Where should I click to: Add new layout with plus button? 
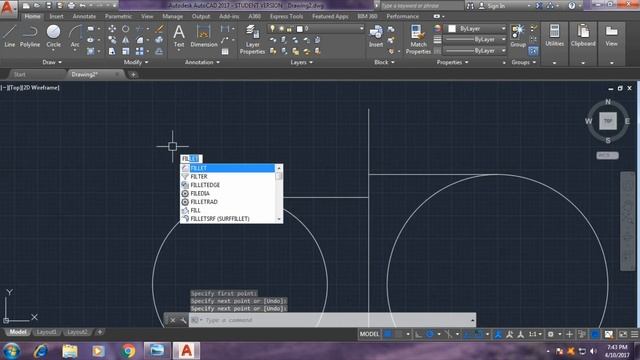pyautogui.click(x=100, y=332)
